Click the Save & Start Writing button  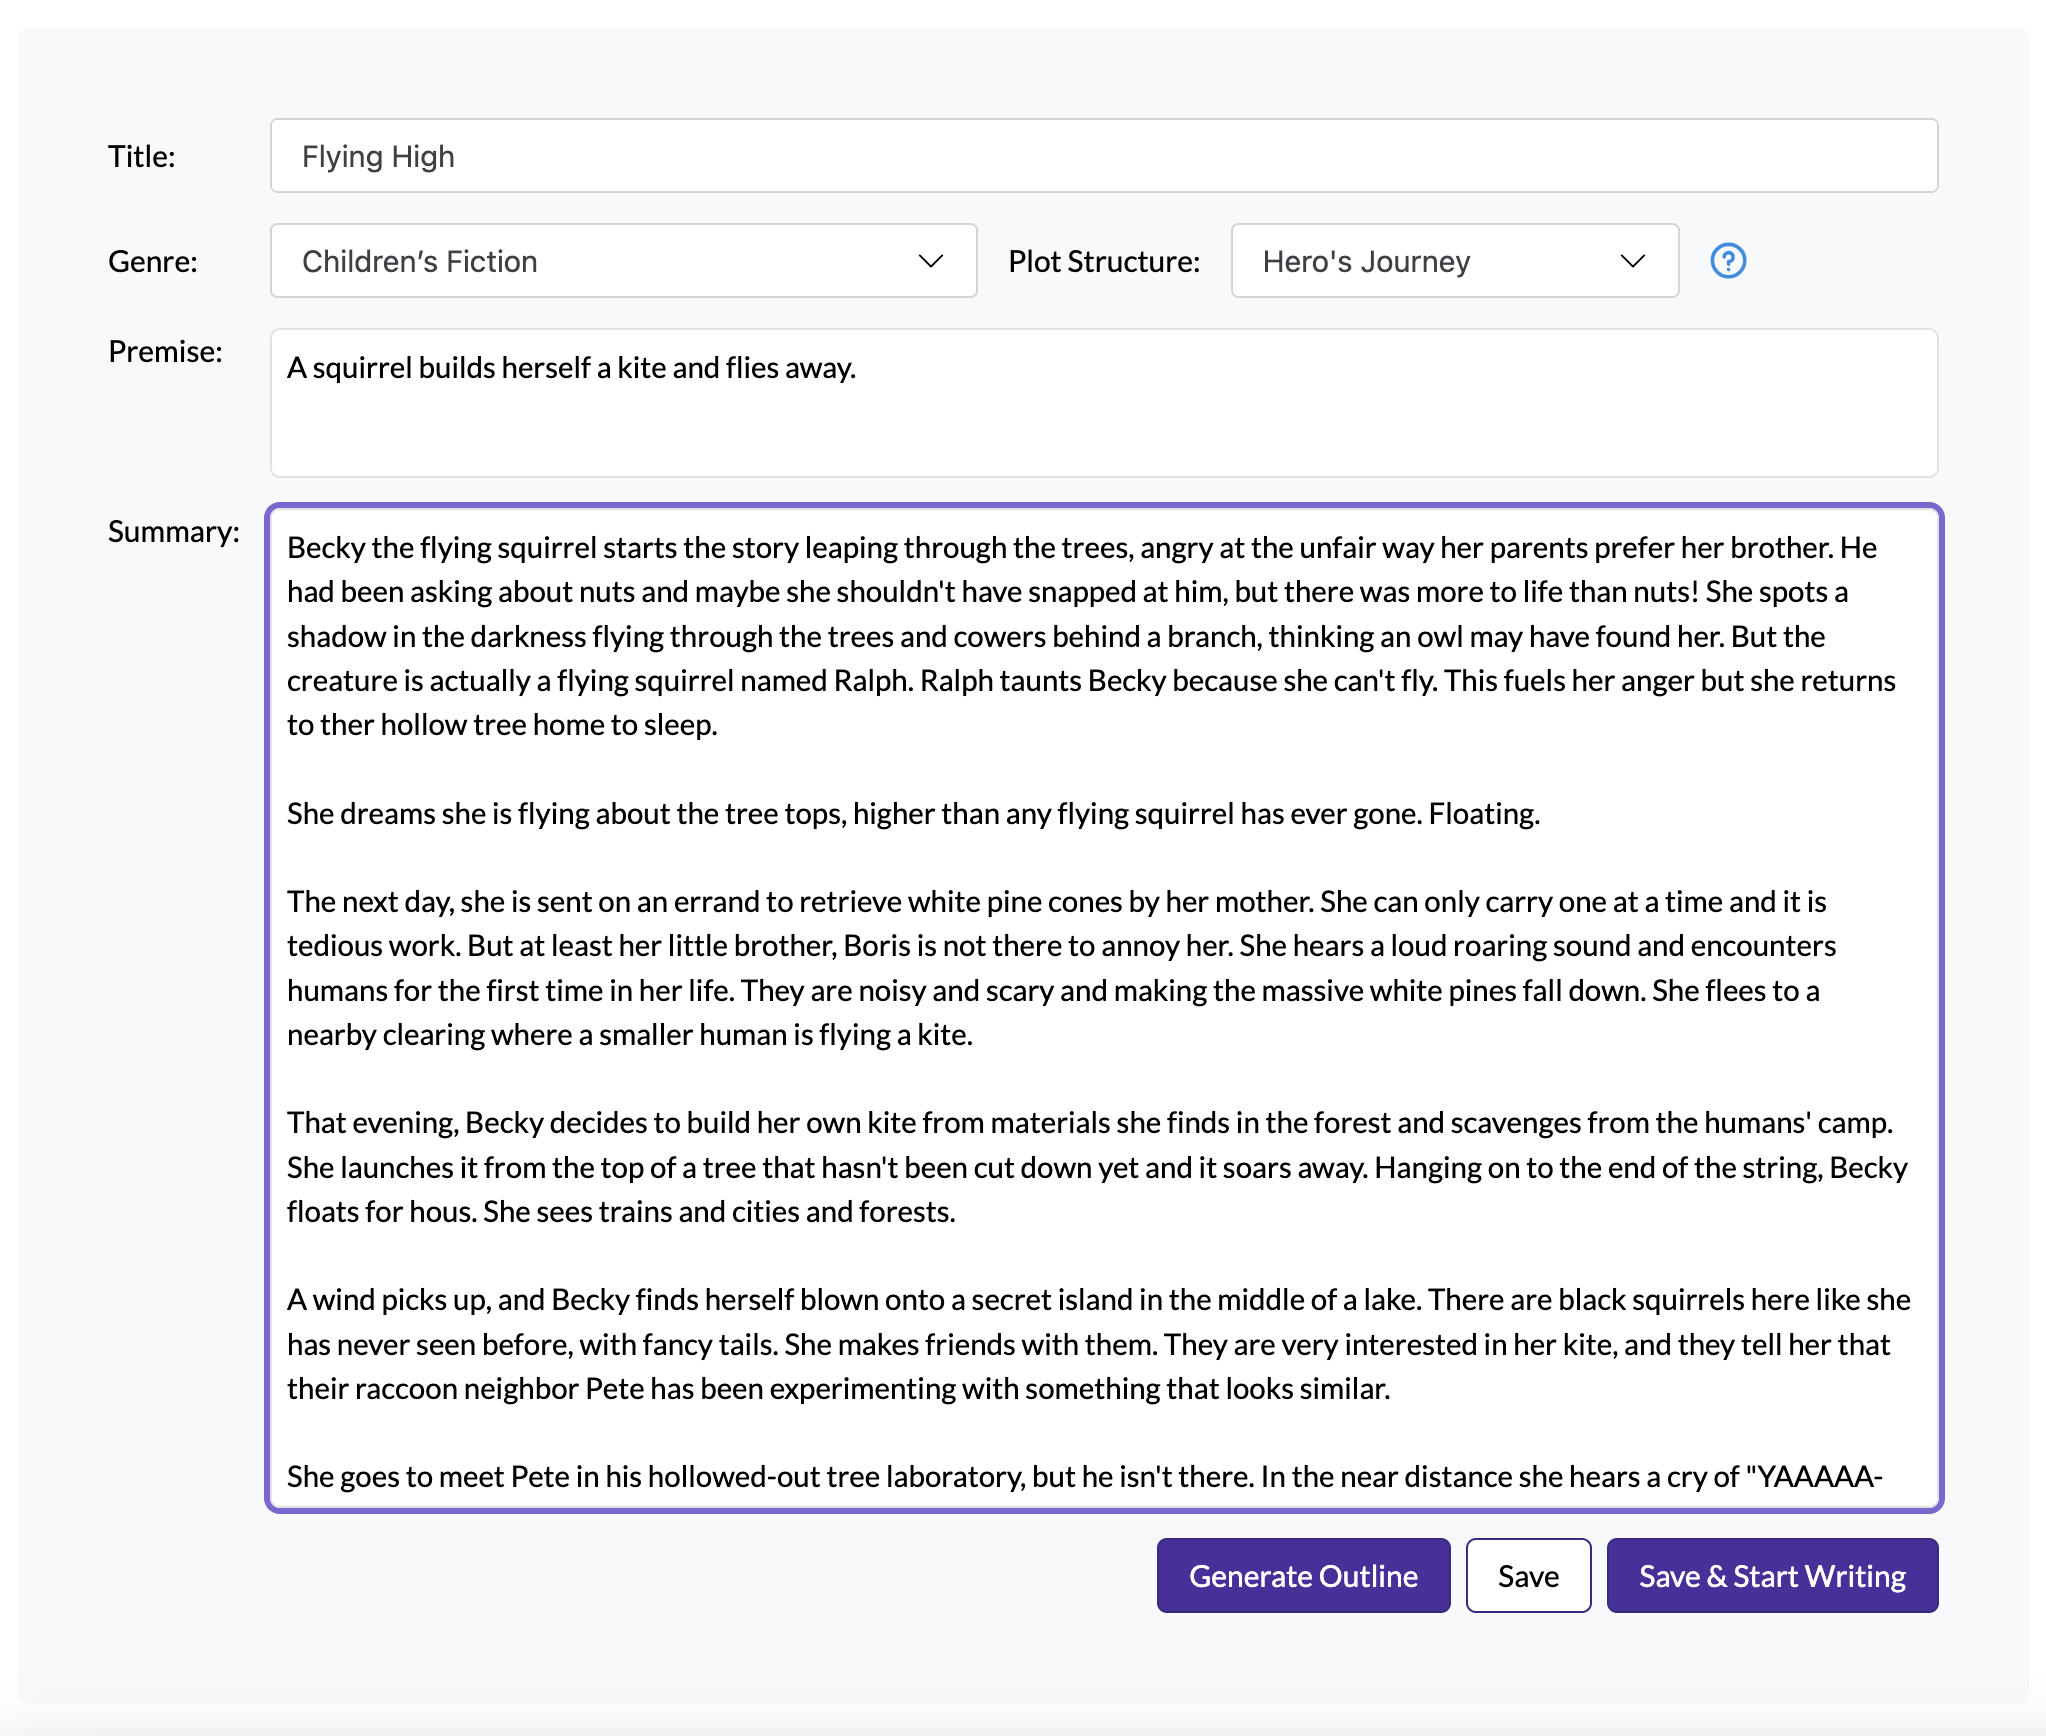pos(1772,1576)
